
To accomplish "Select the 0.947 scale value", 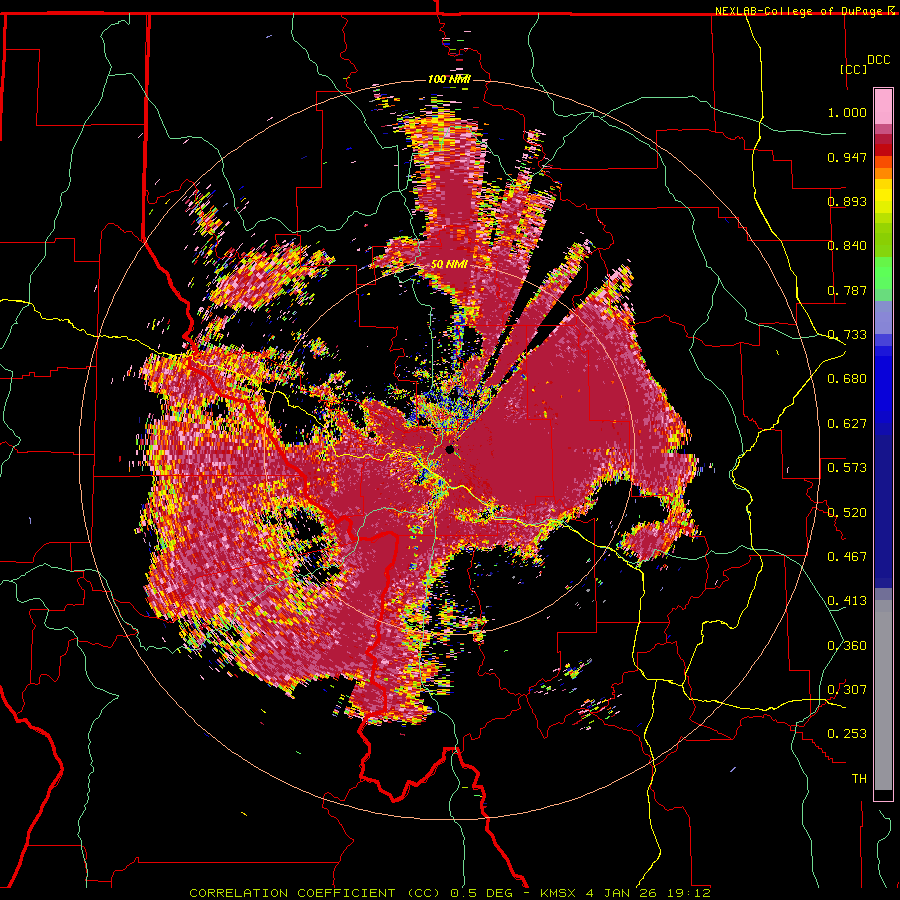I will tap(847, 157).
